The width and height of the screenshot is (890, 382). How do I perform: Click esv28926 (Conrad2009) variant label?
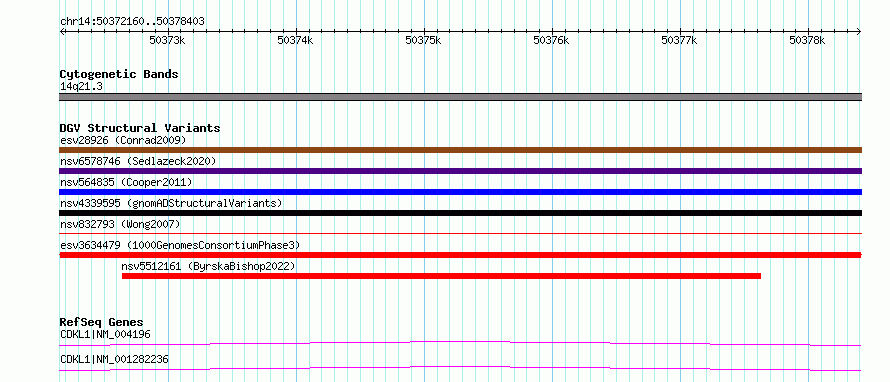tap(123, 140)
